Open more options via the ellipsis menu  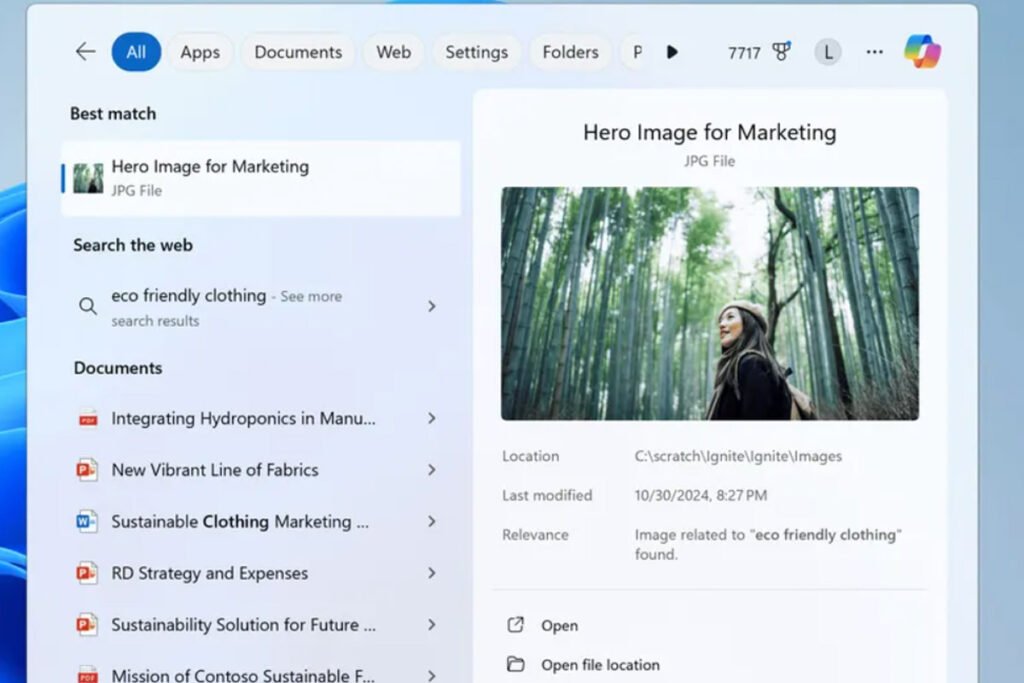(874, 51)
